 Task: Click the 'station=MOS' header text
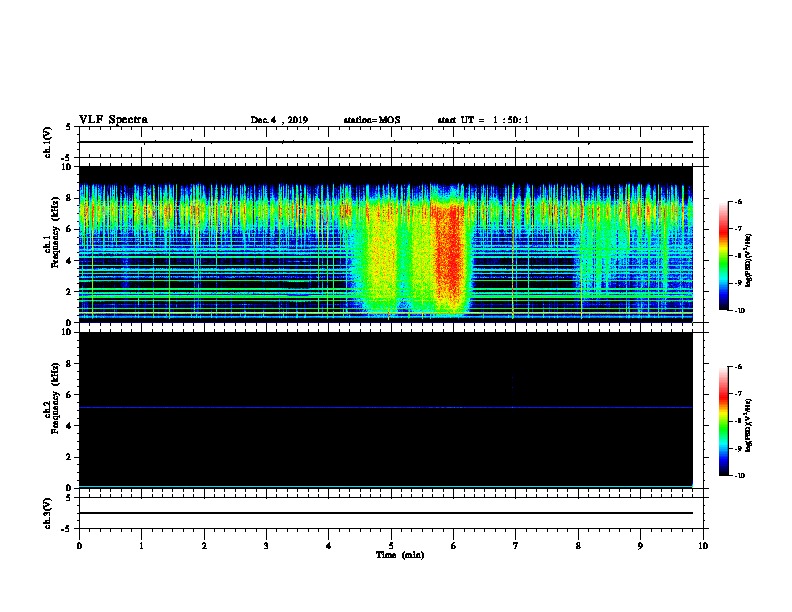(x=372, y=120)
